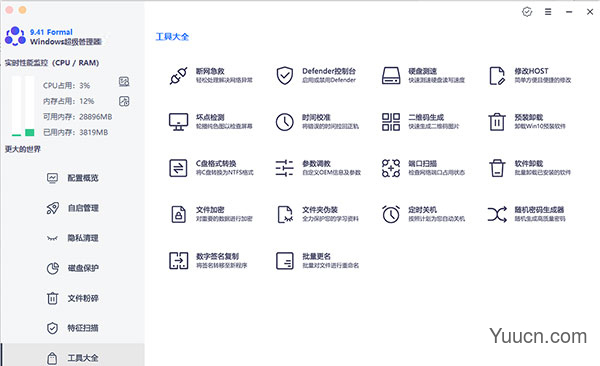Click the blue 工具大全 page heading
This screenshot has height=366, width=600.
tap(172, 37)
